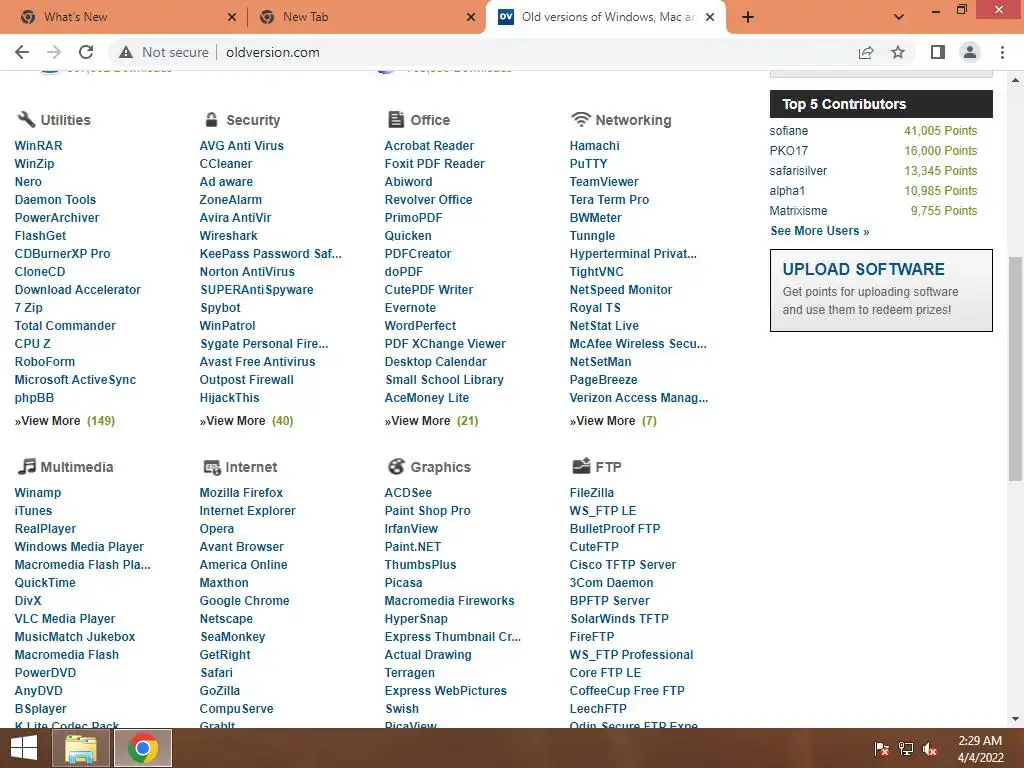Open the Total Commander link

[x=65, y=325]
